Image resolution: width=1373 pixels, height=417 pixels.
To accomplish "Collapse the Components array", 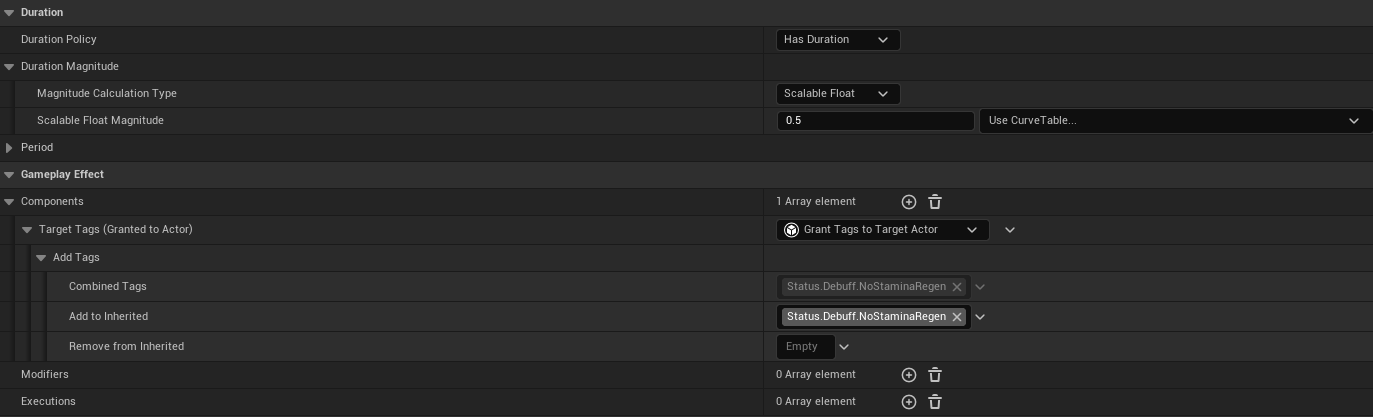I will (x=9, y=202).
